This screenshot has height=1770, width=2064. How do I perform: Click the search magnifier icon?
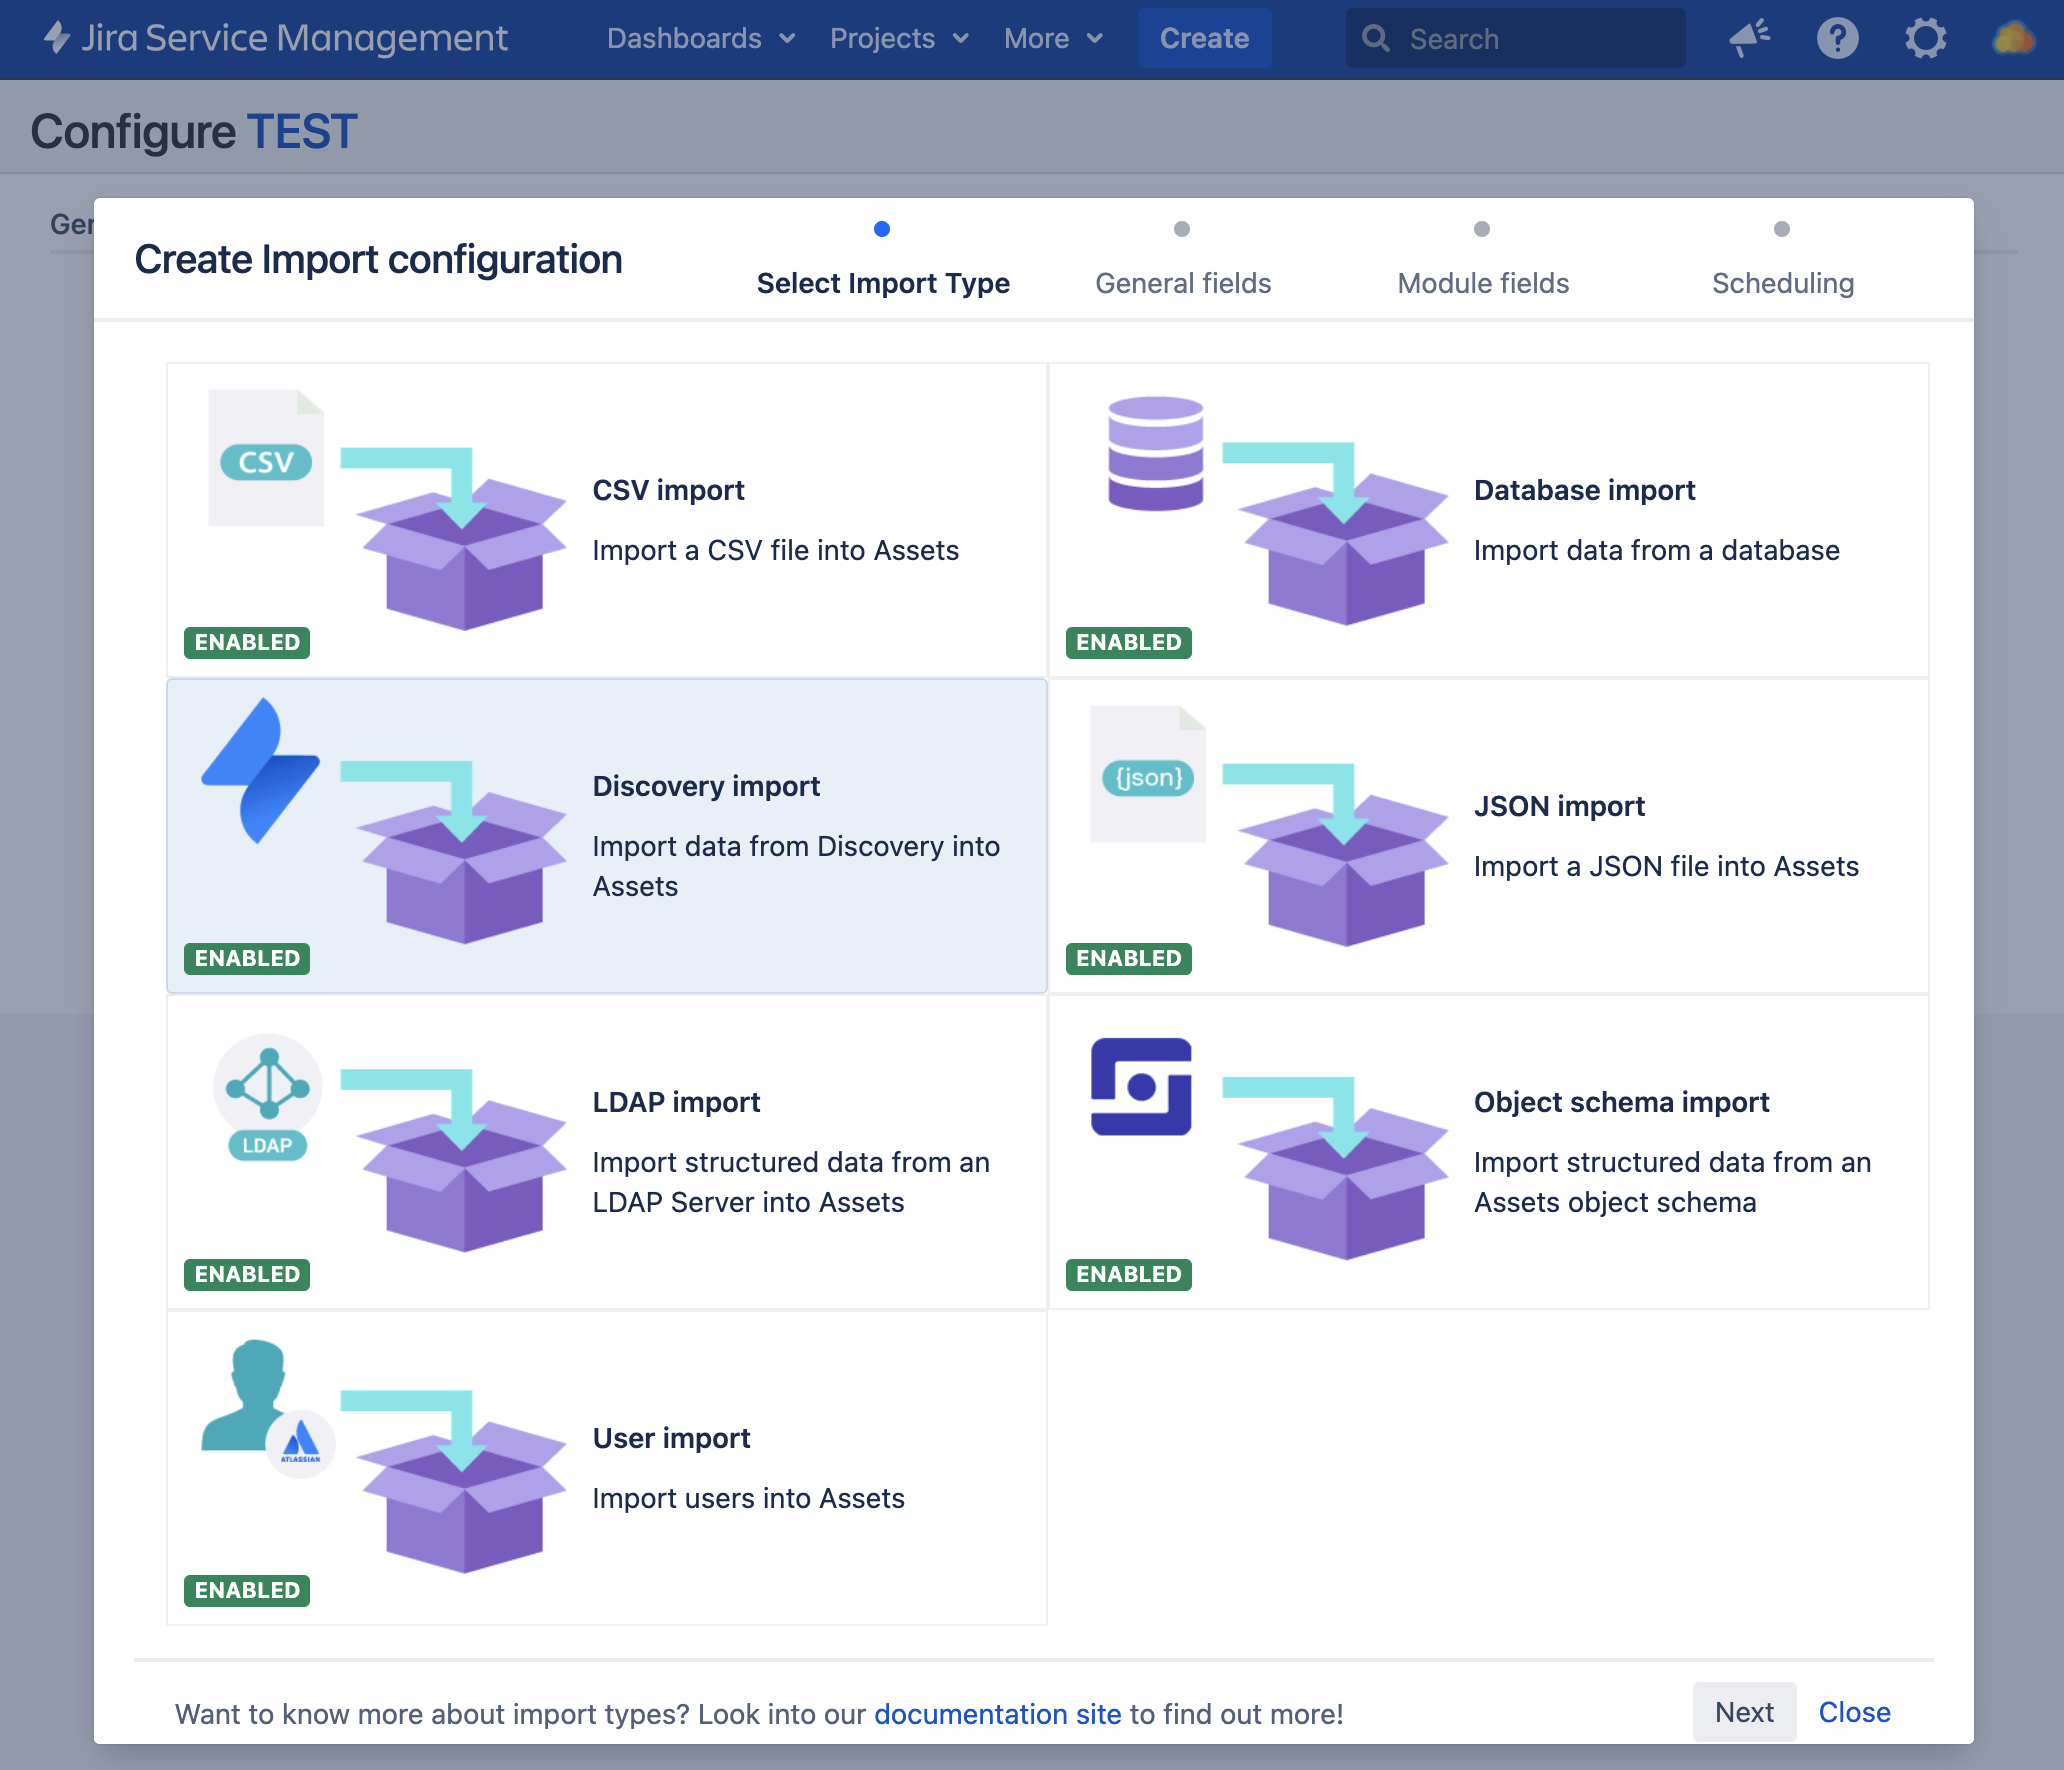(1376, 38)
